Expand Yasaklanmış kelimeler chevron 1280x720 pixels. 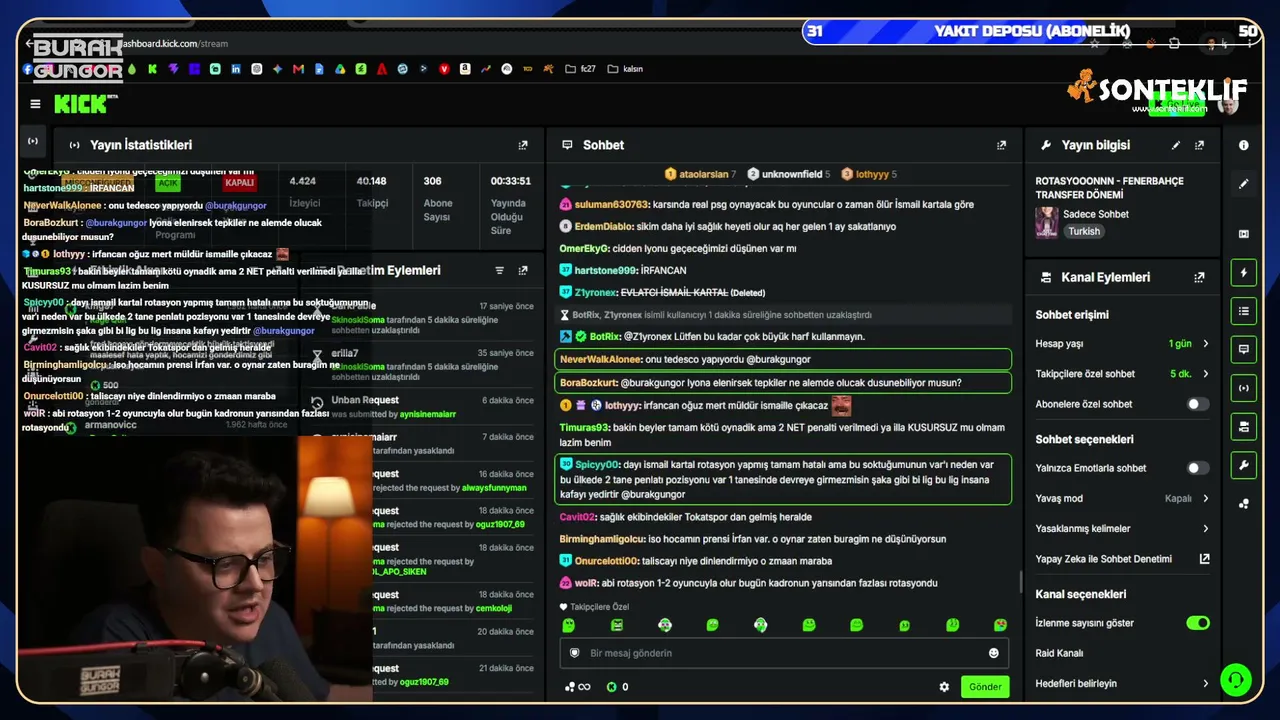[x=1205, y=529]
